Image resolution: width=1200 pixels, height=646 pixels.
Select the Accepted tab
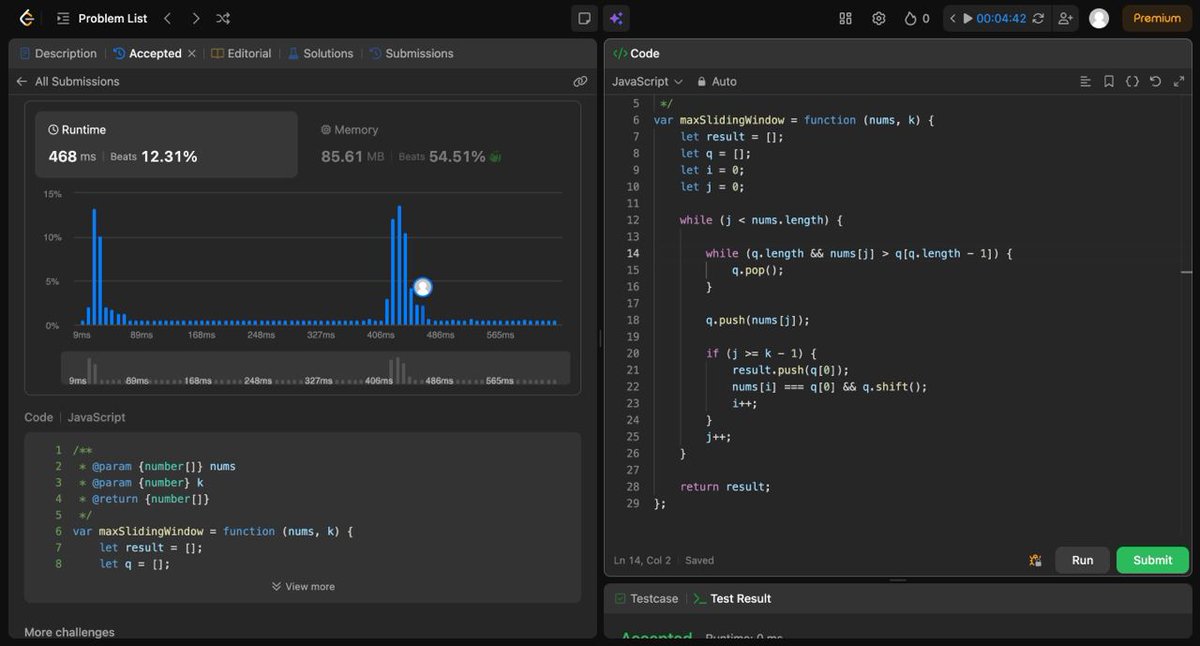(147, 53)
